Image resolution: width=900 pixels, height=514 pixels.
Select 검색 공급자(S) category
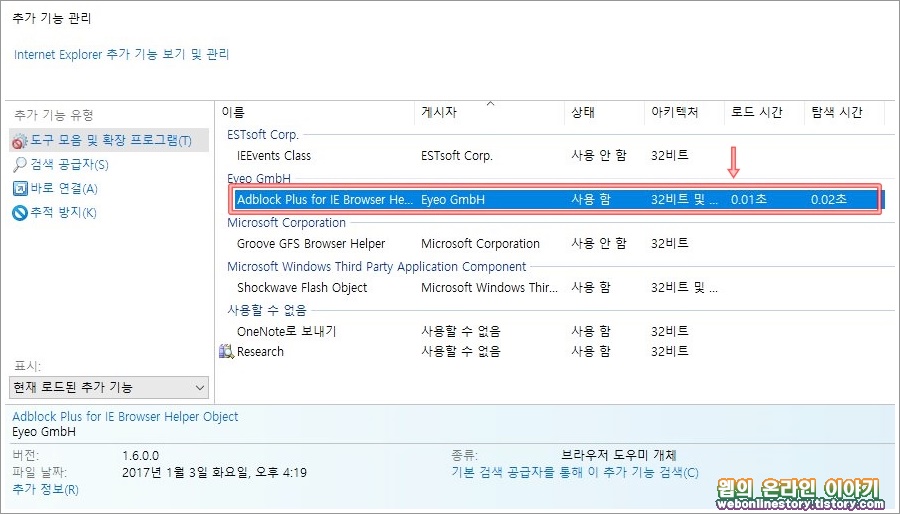69,165
